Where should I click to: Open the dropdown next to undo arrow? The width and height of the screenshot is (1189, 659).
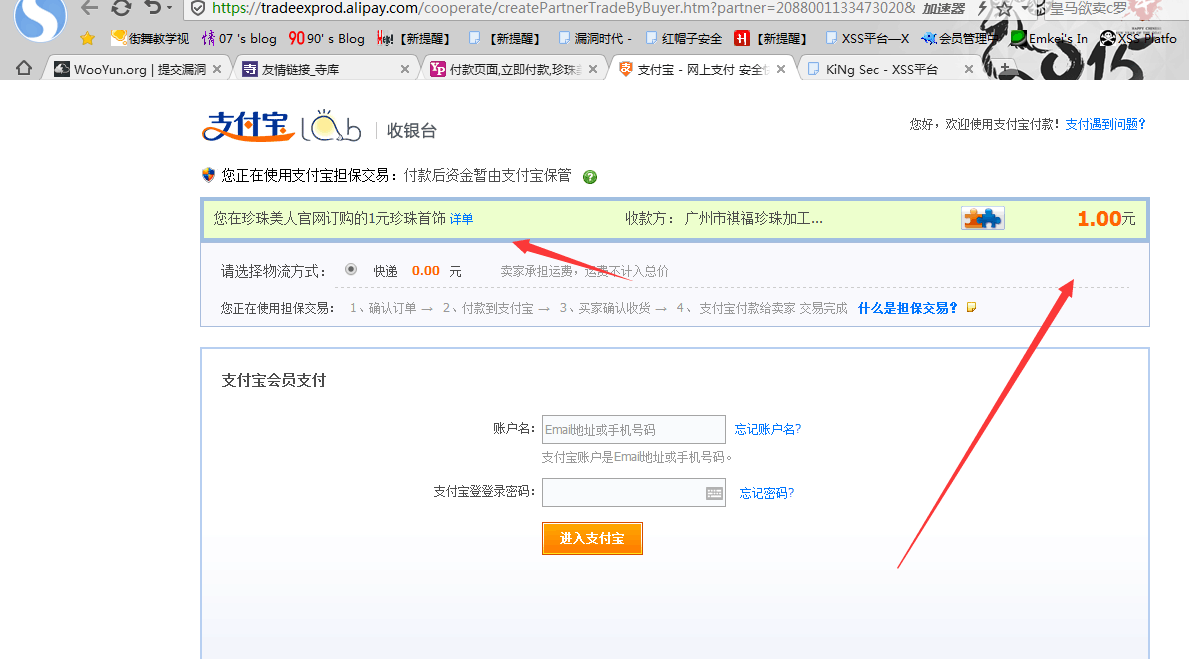click(x=169, y=8)
